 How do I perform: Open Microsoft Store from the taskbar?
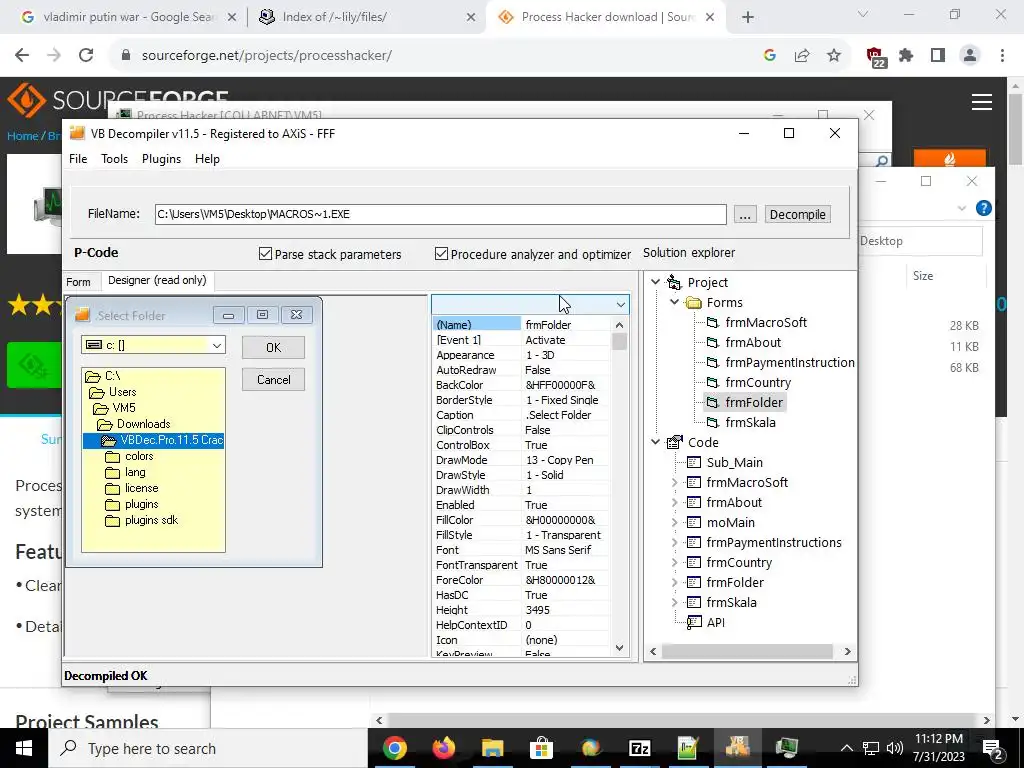pos(541,748)
